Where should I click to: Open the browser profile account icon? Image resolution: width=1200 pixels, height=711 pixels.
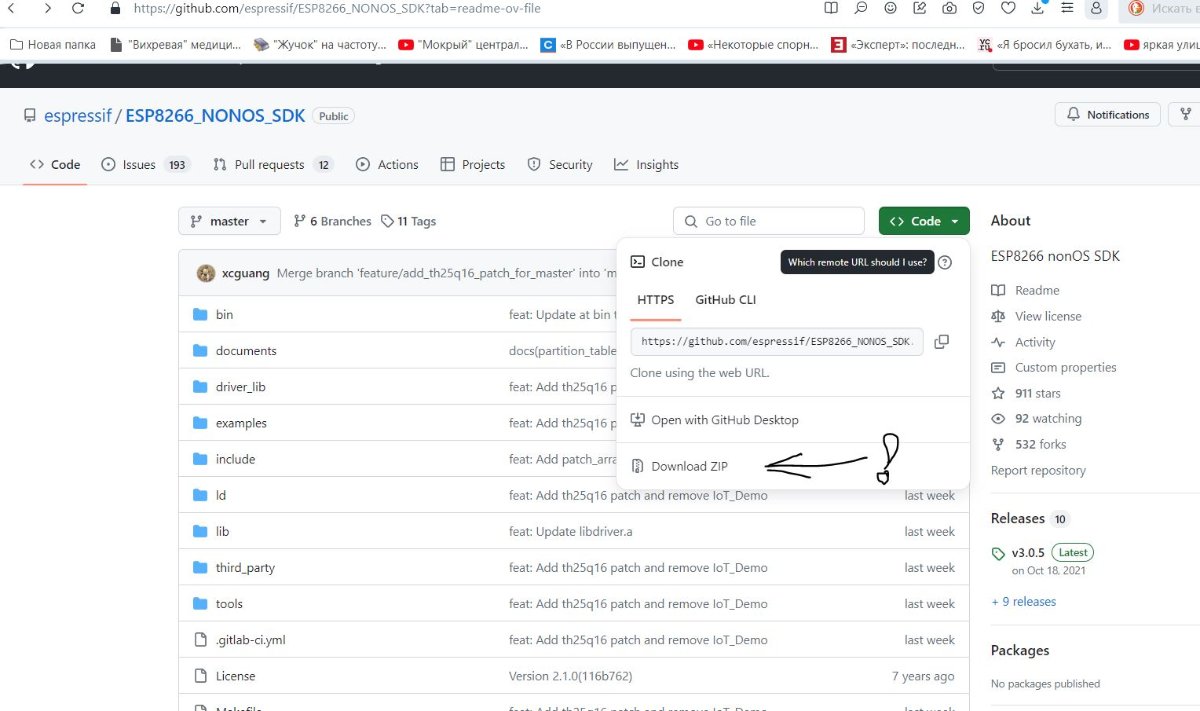pyautogui.click(x=1097, y=8)
